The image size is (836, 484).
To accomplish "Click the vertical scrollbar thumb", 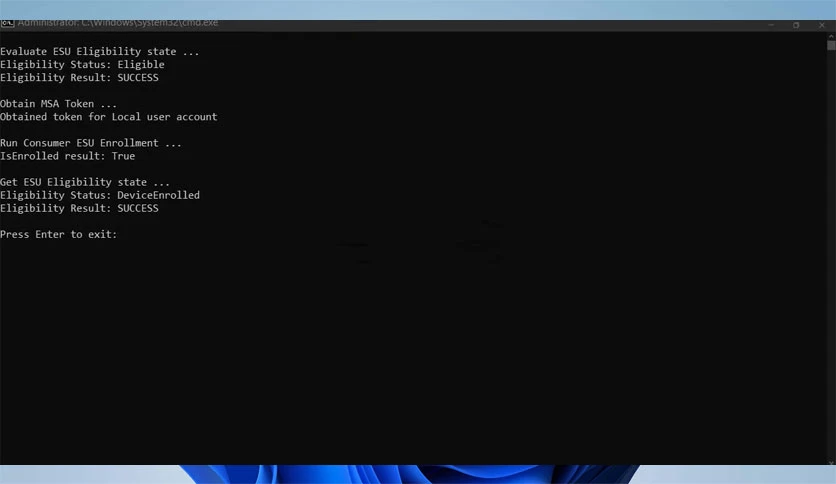I will click(x=831, y=46).
